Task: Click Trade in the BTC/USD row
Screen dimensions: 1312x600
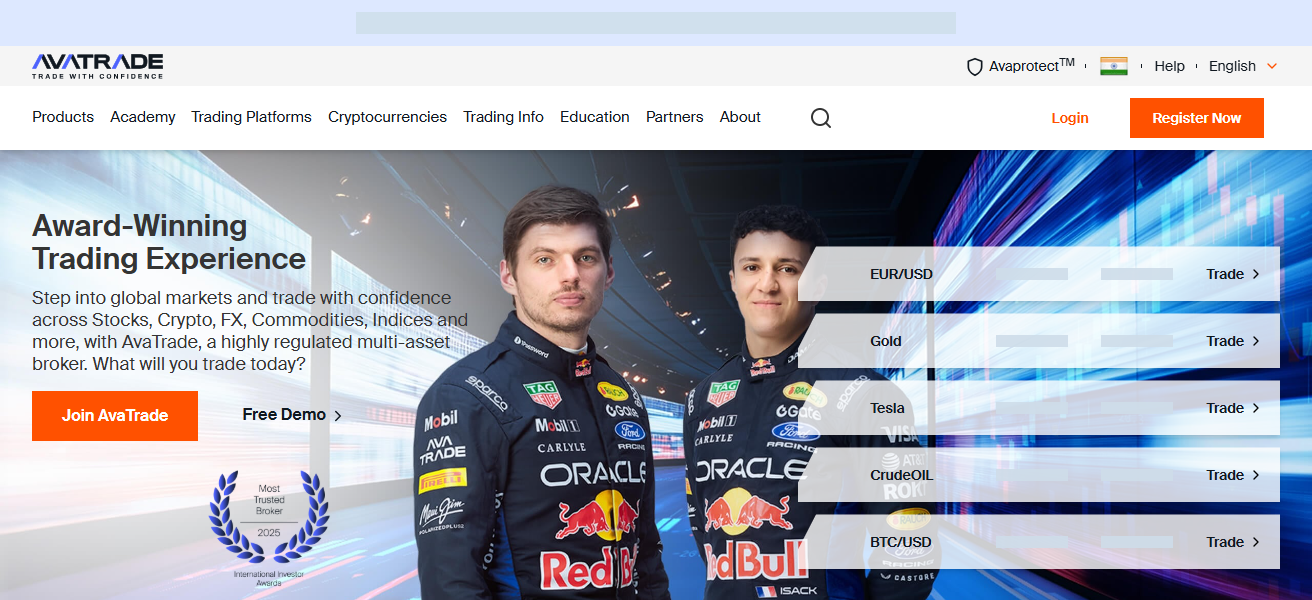Action: click(1225, 542)
